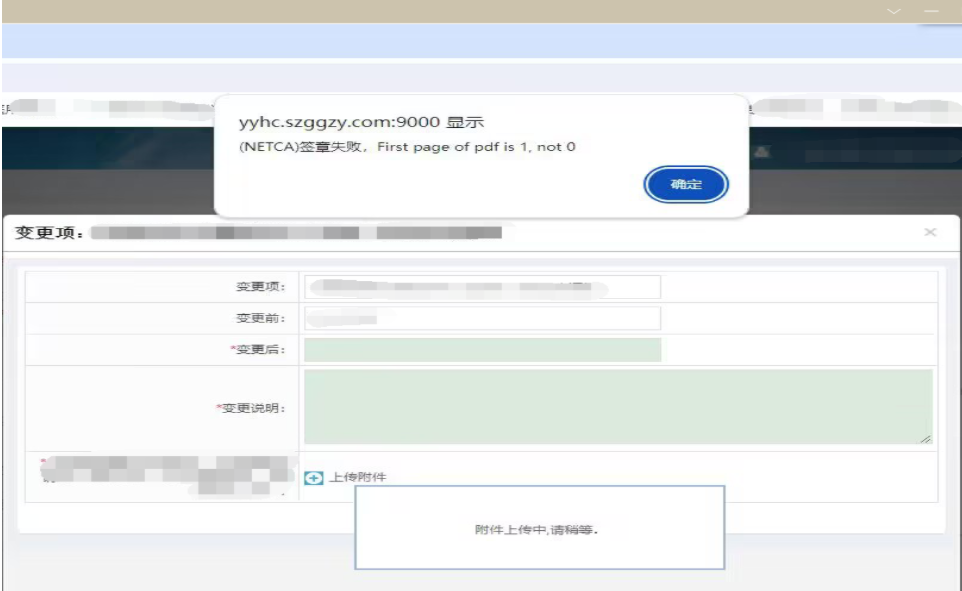The image size is (962, 591).
Task: Click the 变更项 read-only field
Action: pyautogui.click(x=482, y=287)
